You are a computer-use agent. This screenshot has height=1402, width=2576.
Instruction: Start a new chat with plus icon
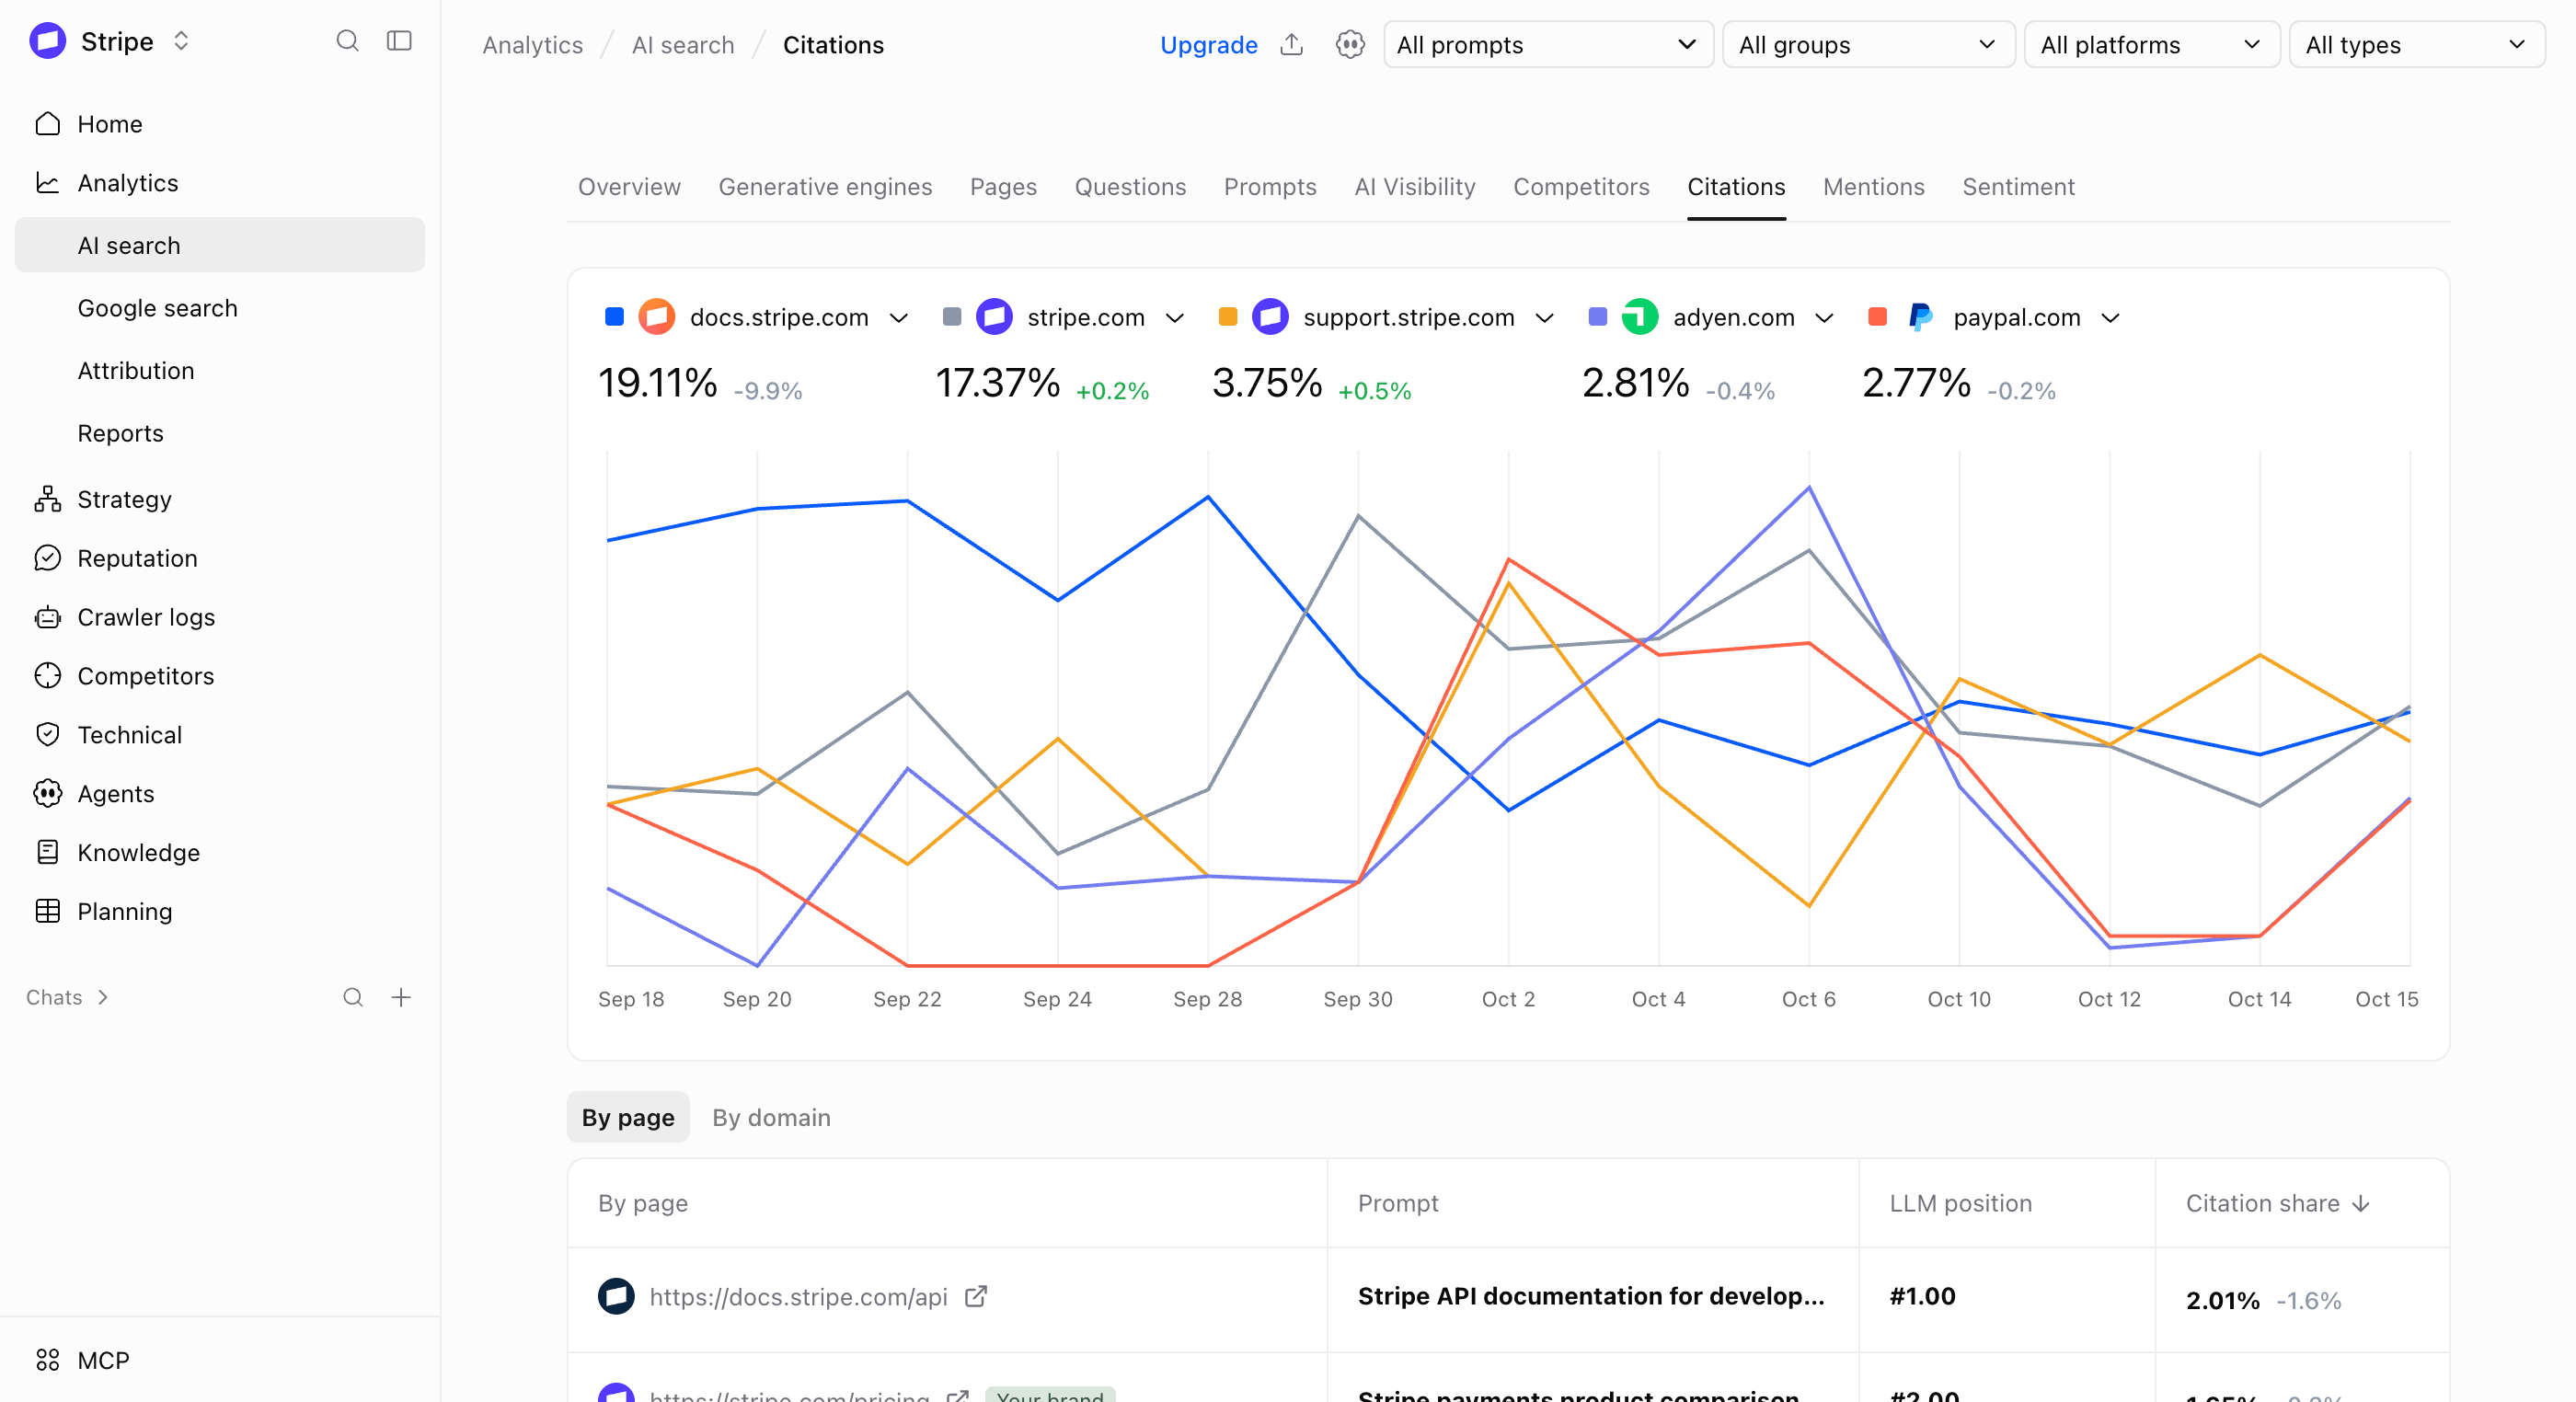(401, 998)
